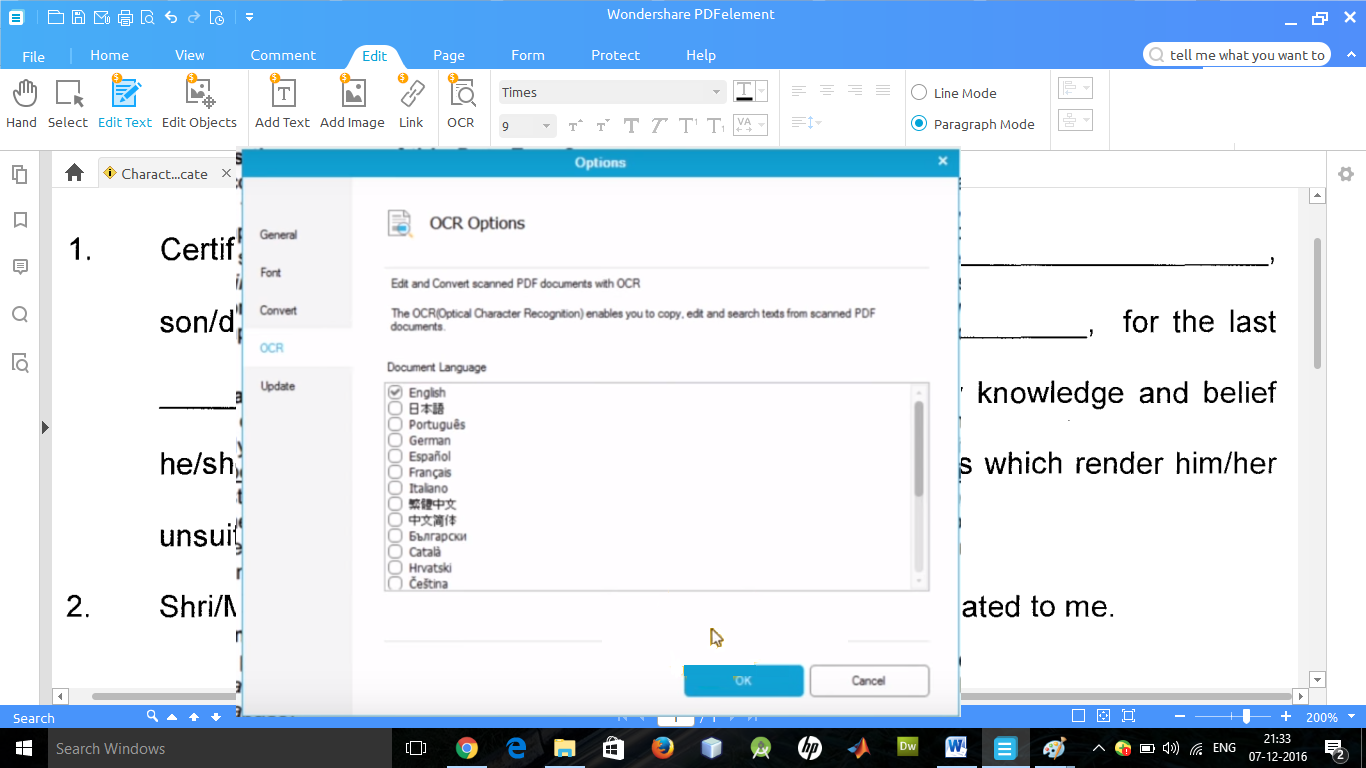Open the Thumbnails panel icon in left sidebar

pos(20,175)
